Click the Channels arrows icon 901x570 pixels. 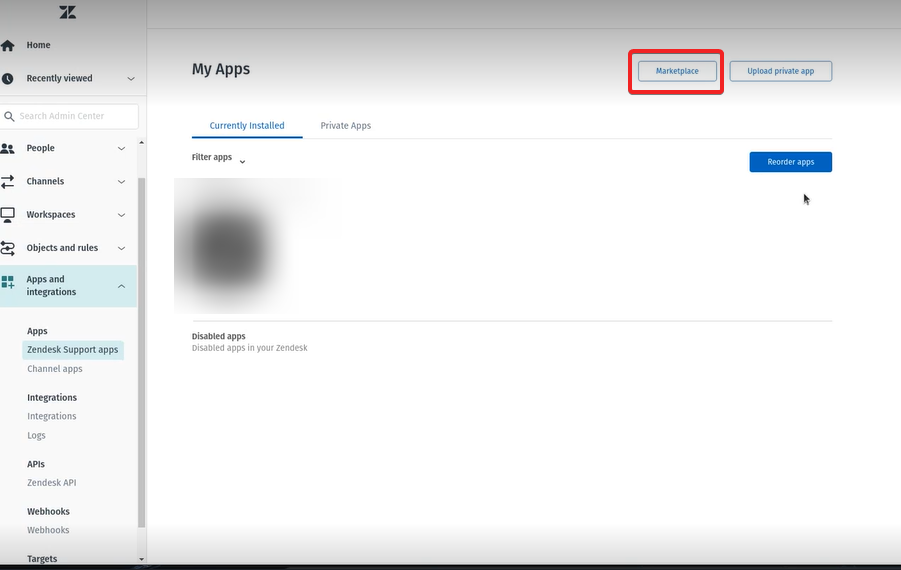point(7,182)
